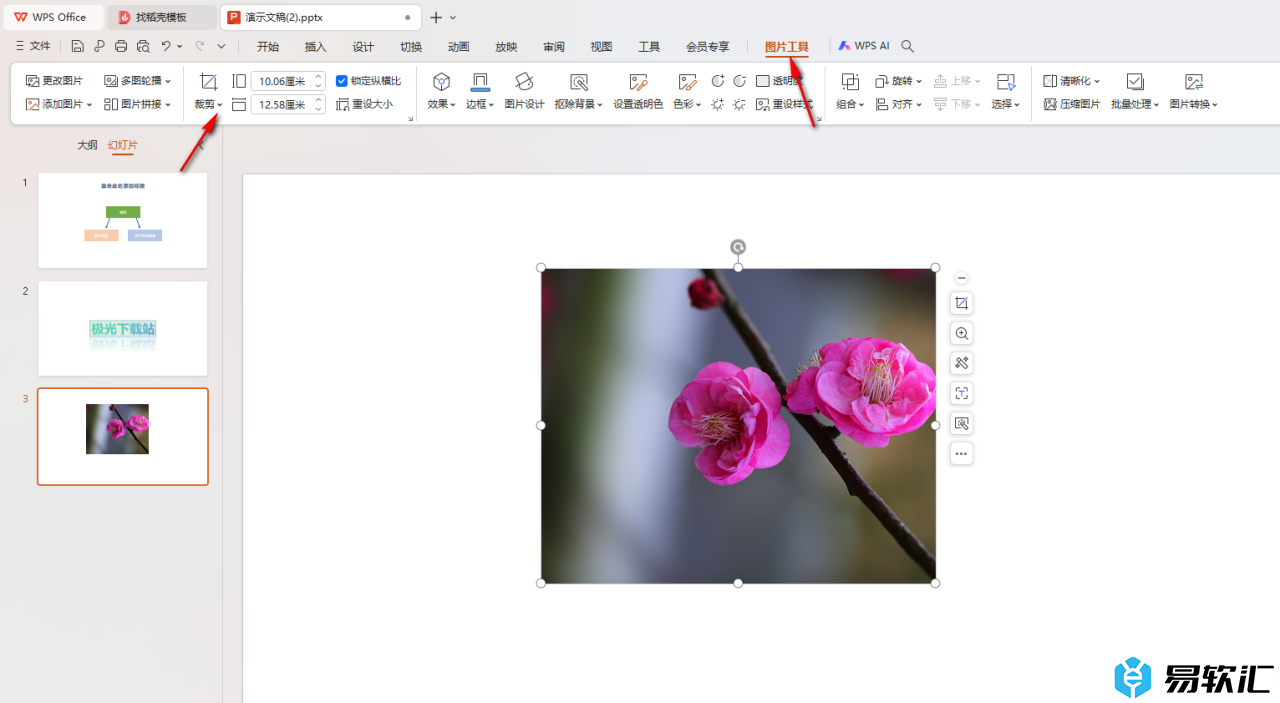Click the decrease contrast icon
The height and width of the screenshot is (703, 1280).
tap(740, 81)
